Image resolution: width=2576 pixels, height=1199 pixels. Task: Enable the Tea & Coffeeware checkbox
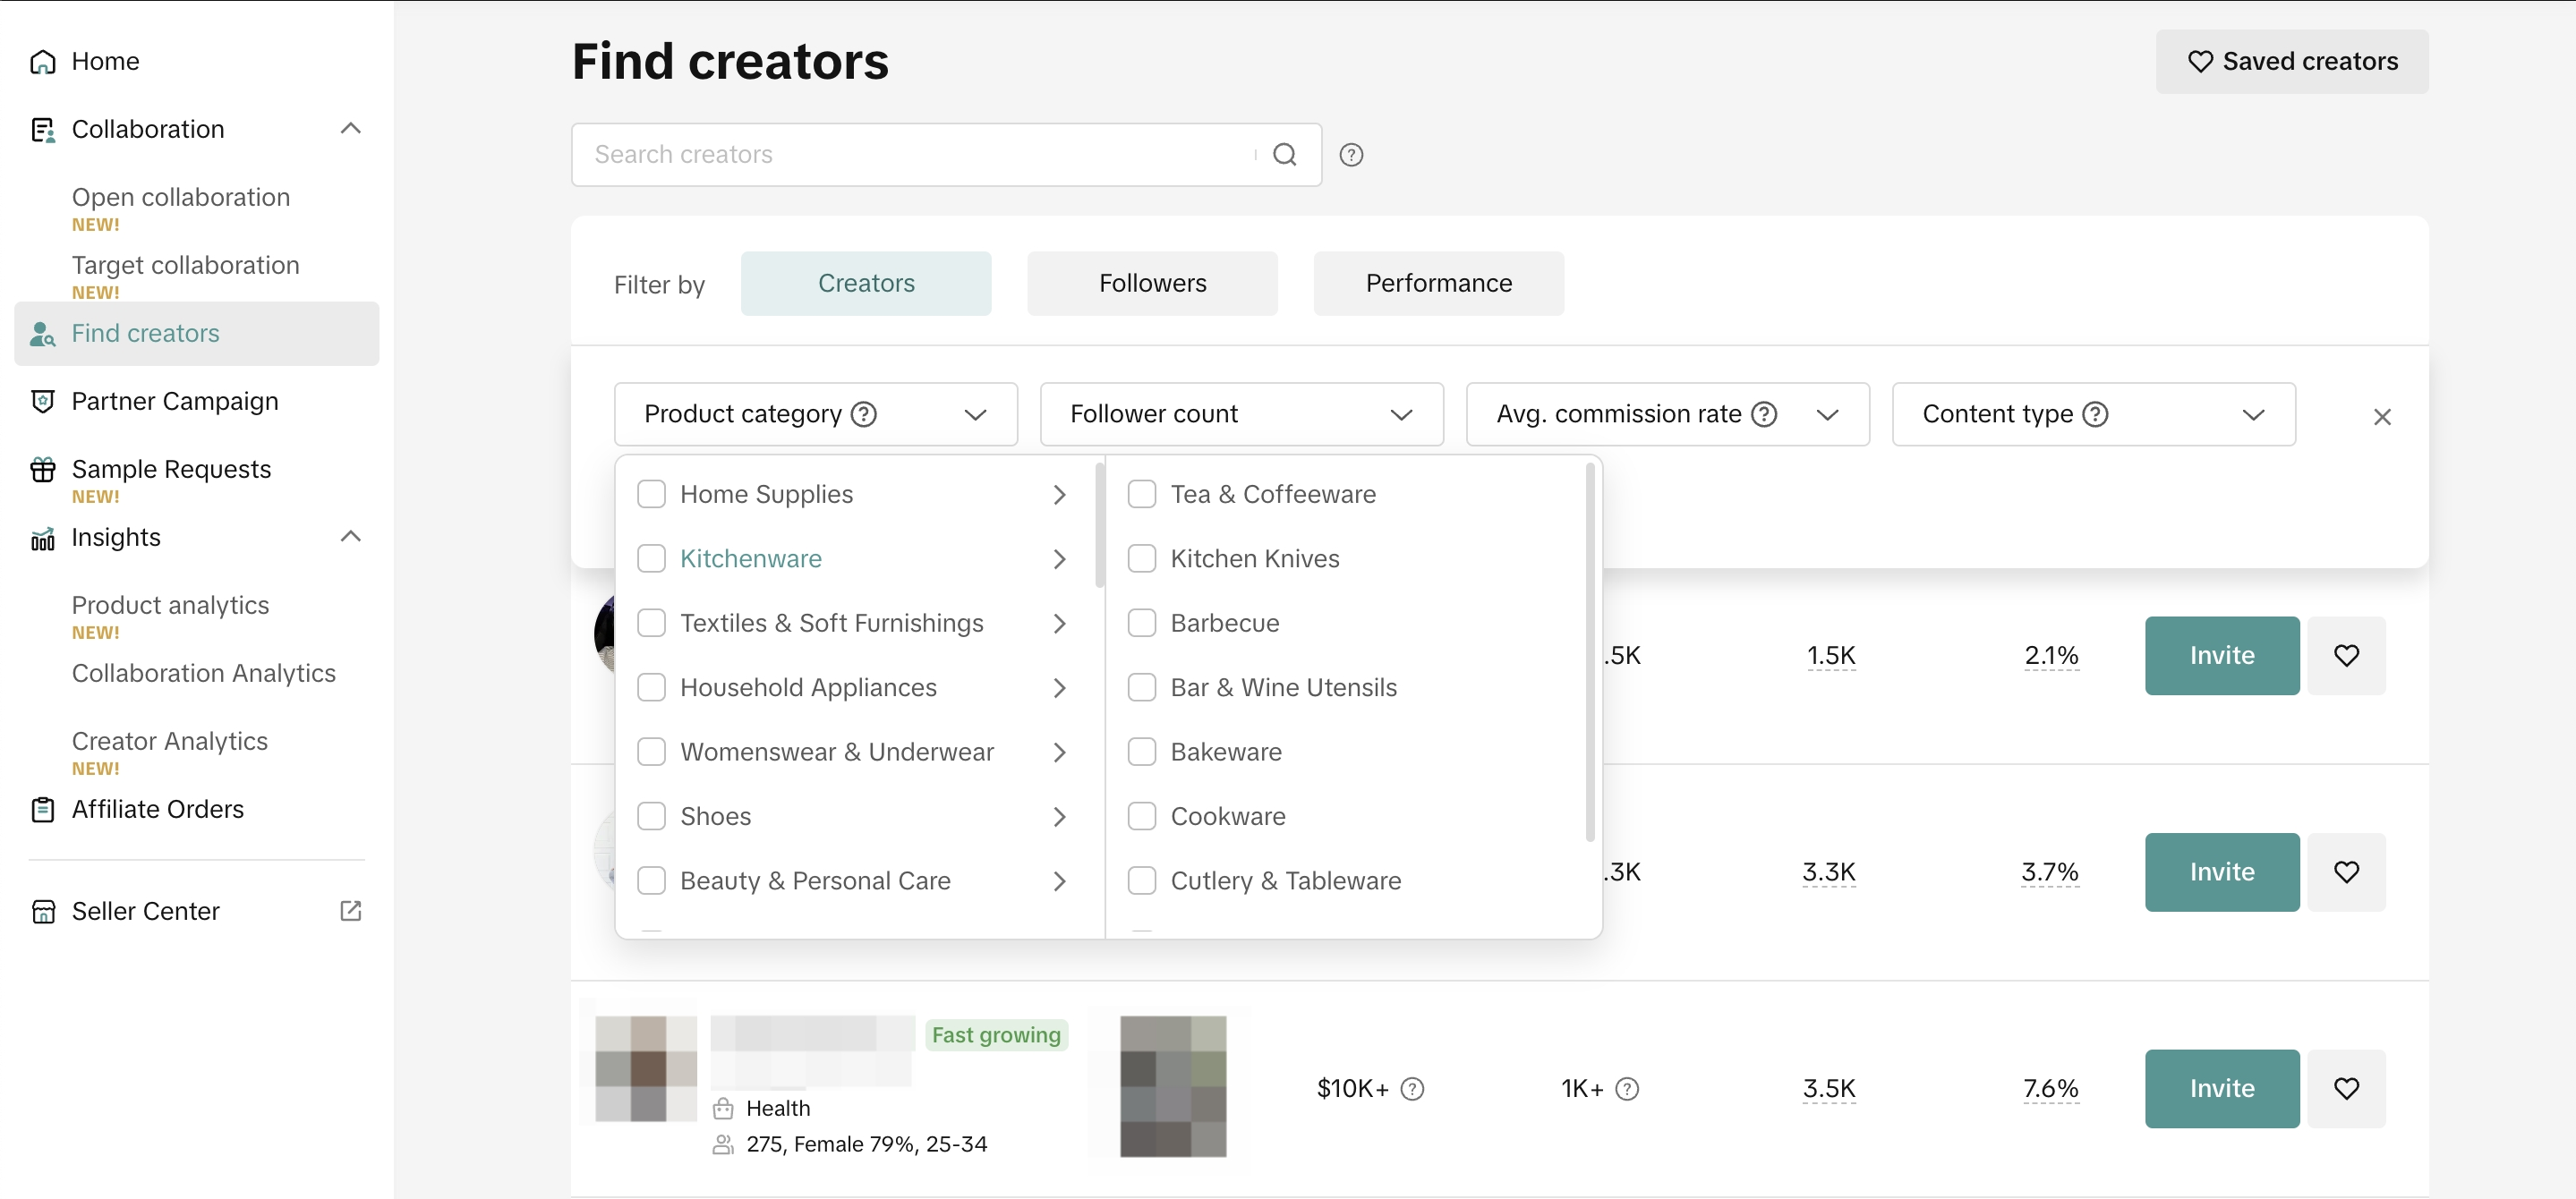(1141, 494)
